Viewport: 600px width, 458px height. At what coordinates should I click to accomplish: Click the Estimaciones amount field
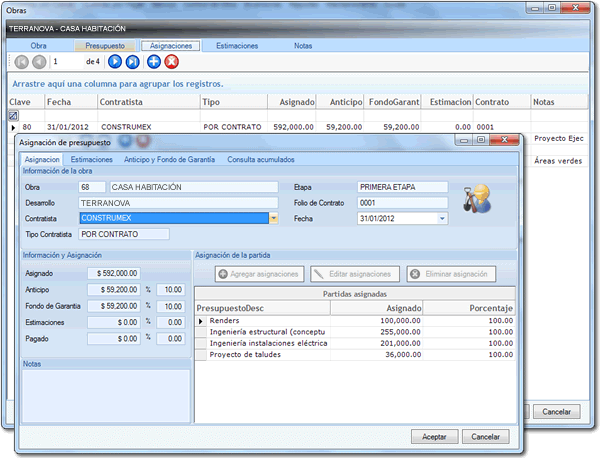[114, 323]
